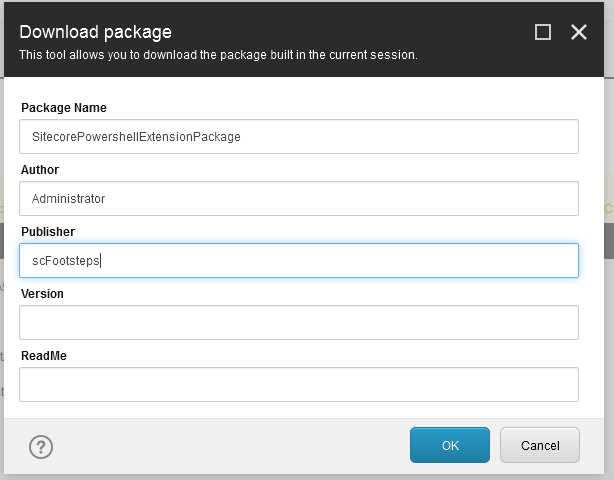Screen dimensions: 614x480
Task: Click inside the ReadMe field
Action: 299,384
